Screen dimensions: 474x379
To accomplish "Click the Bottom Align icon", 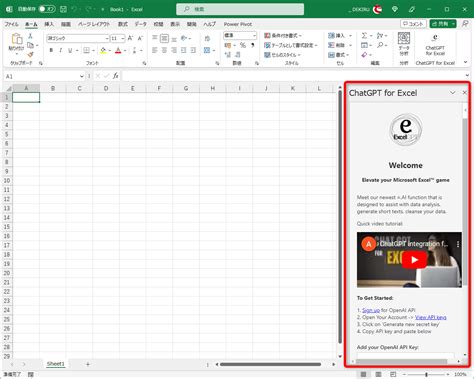I will (x=174, y=38).
